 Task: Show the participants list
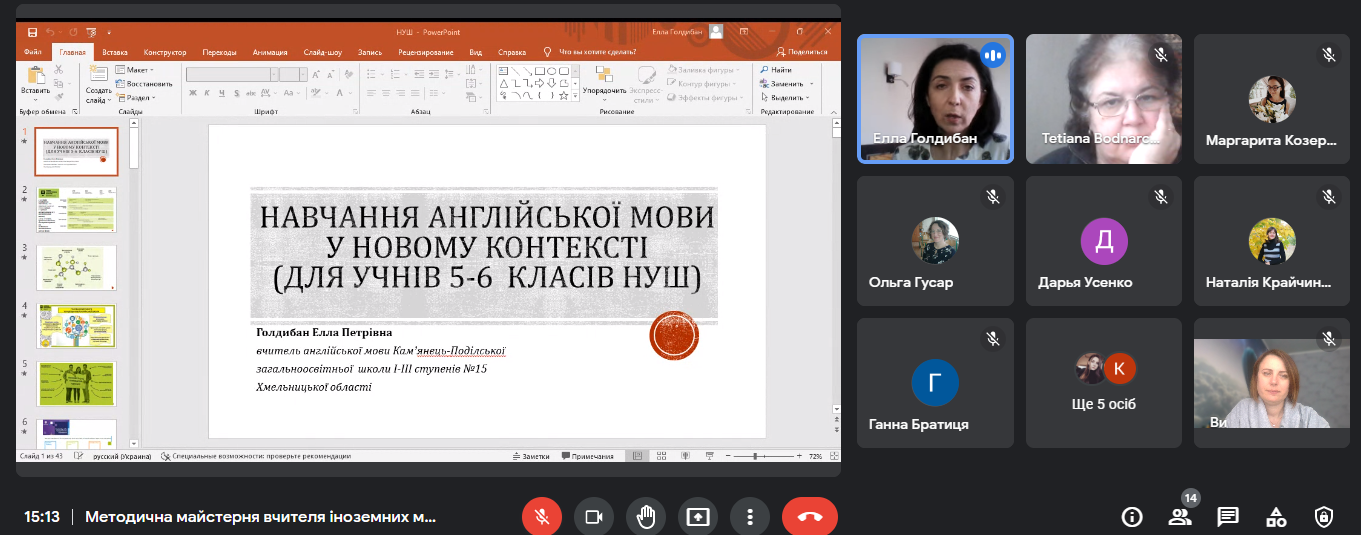coord(1180,517)
